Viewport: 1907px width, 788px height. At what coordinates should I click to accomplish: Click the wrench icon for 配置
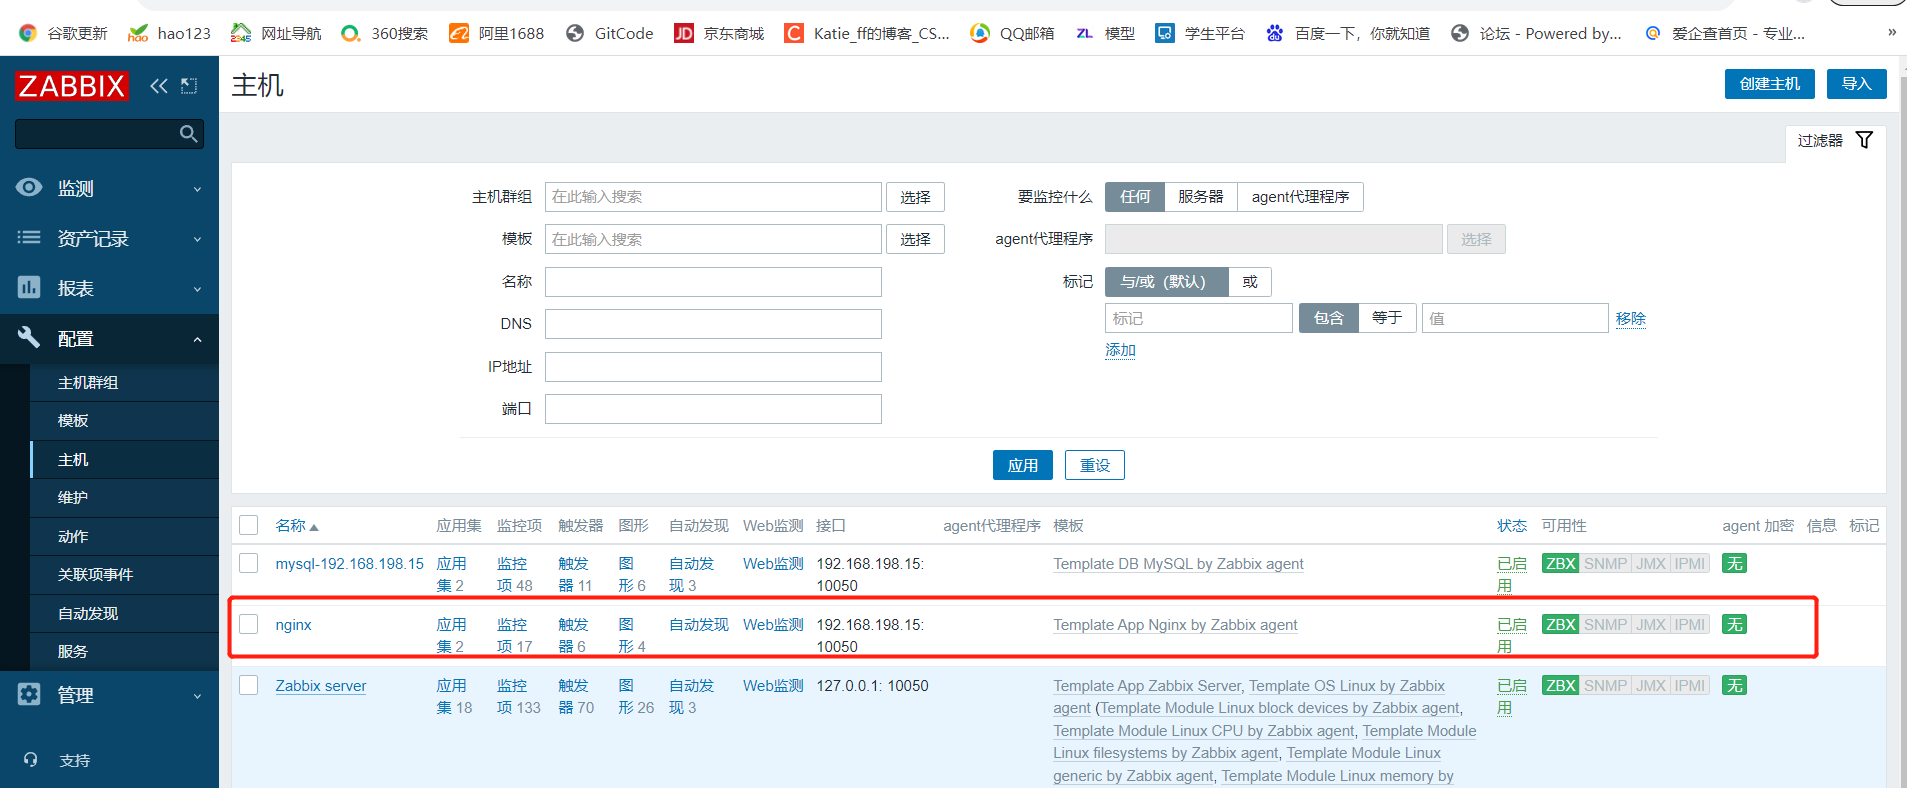pyautogui.click(x=29, y=337)
